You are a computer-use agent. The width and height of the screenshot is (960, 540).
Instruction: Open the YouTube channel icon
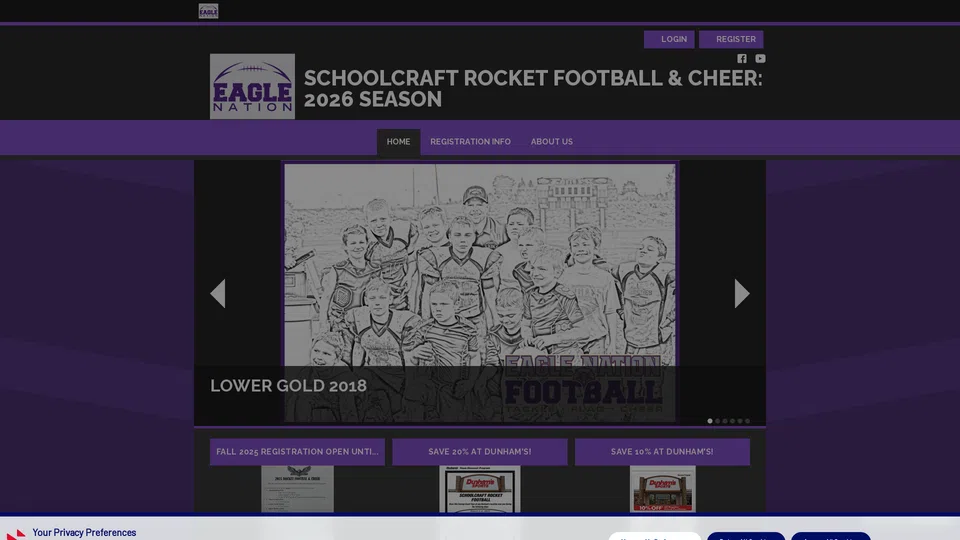(760, 59)
